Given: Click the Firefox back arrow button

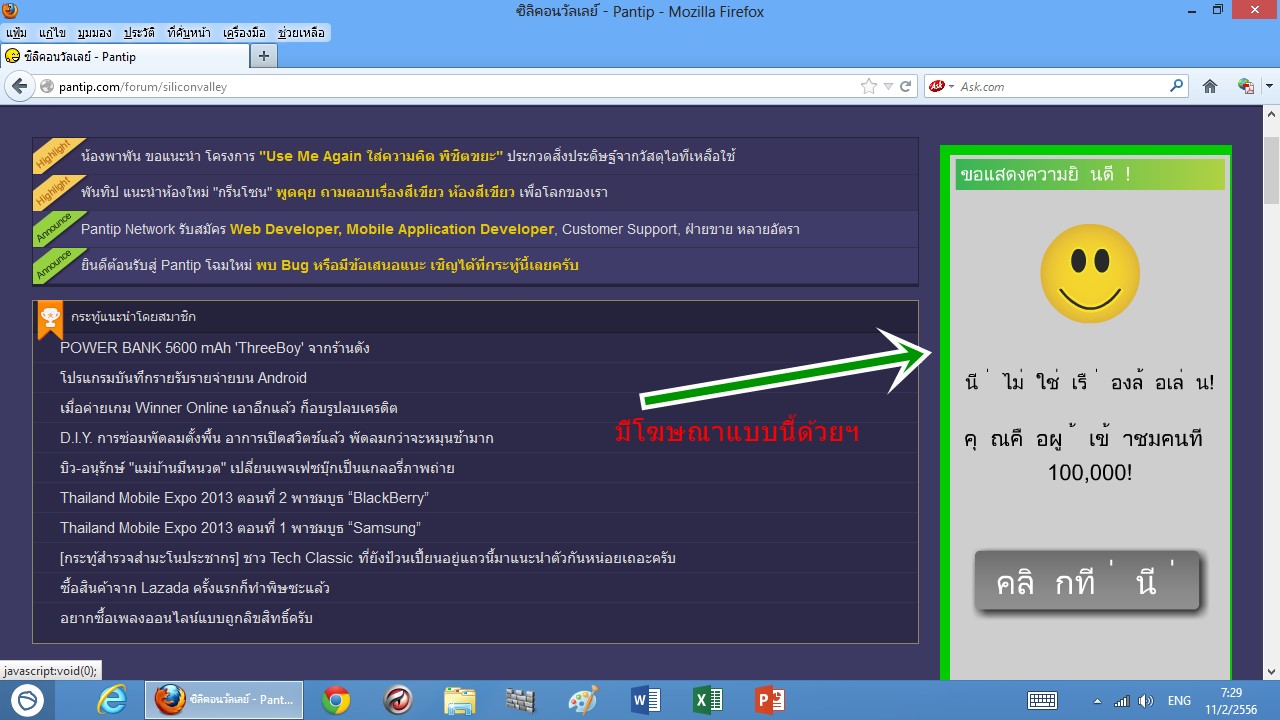Looking at the screenshot, I should tap(19, 86).
